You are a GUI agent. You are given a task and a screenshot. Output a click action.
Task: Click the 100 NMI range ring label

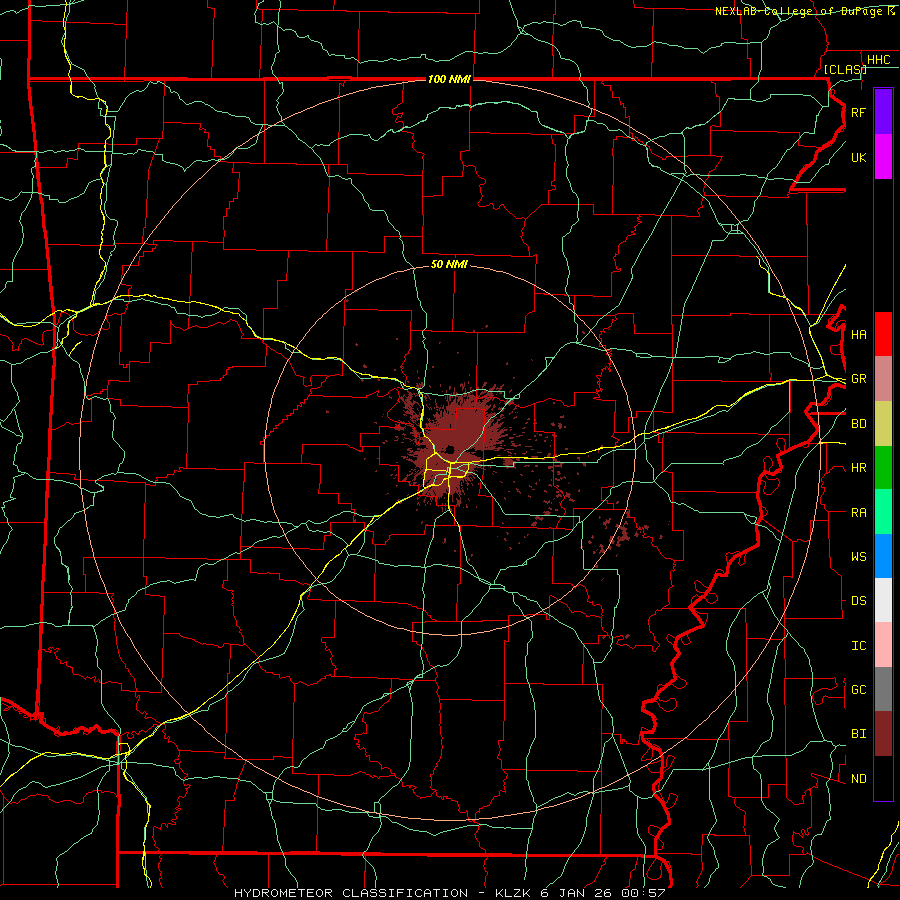pos(449,79)
